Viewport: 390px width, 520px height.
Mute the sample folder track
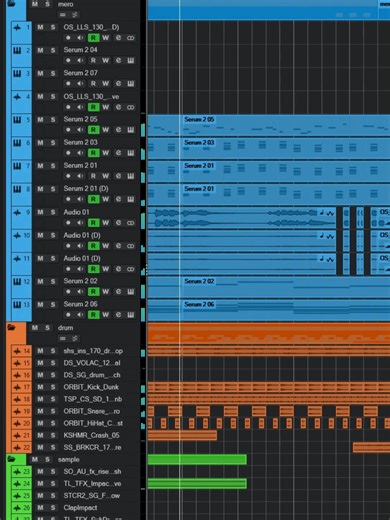coord(35,460)
